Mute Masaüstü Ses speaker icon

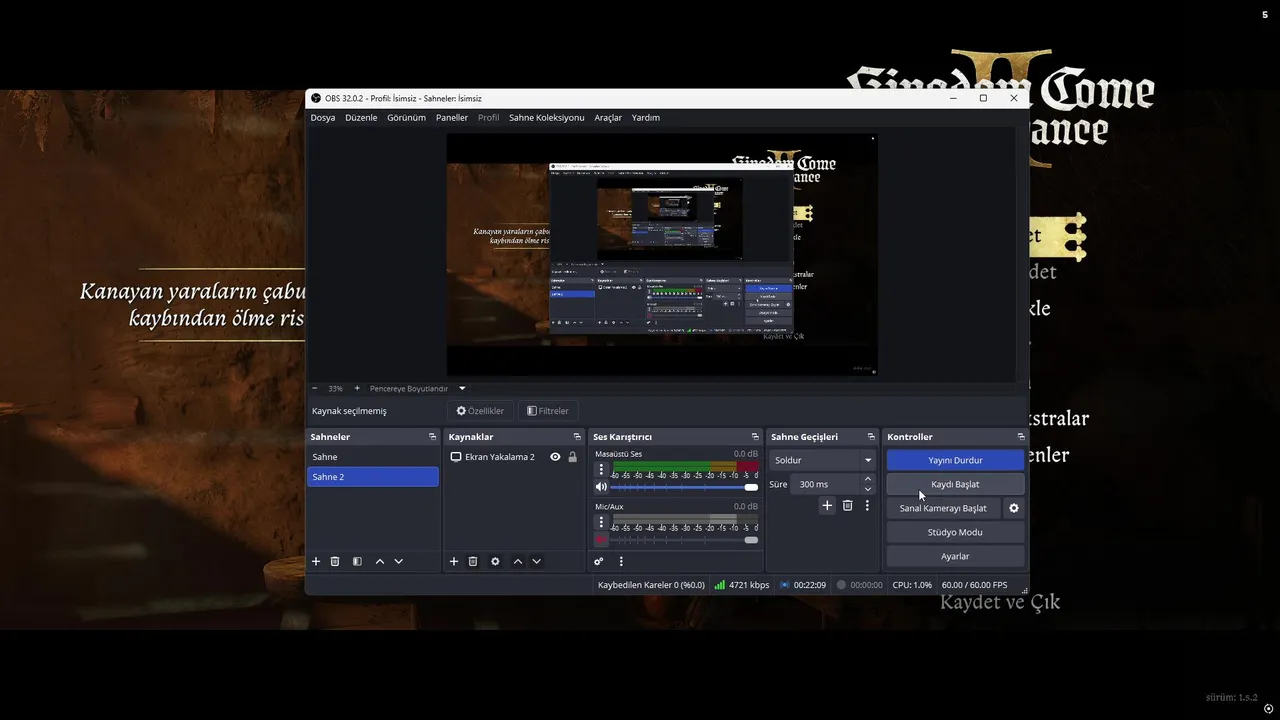point(601,487)
